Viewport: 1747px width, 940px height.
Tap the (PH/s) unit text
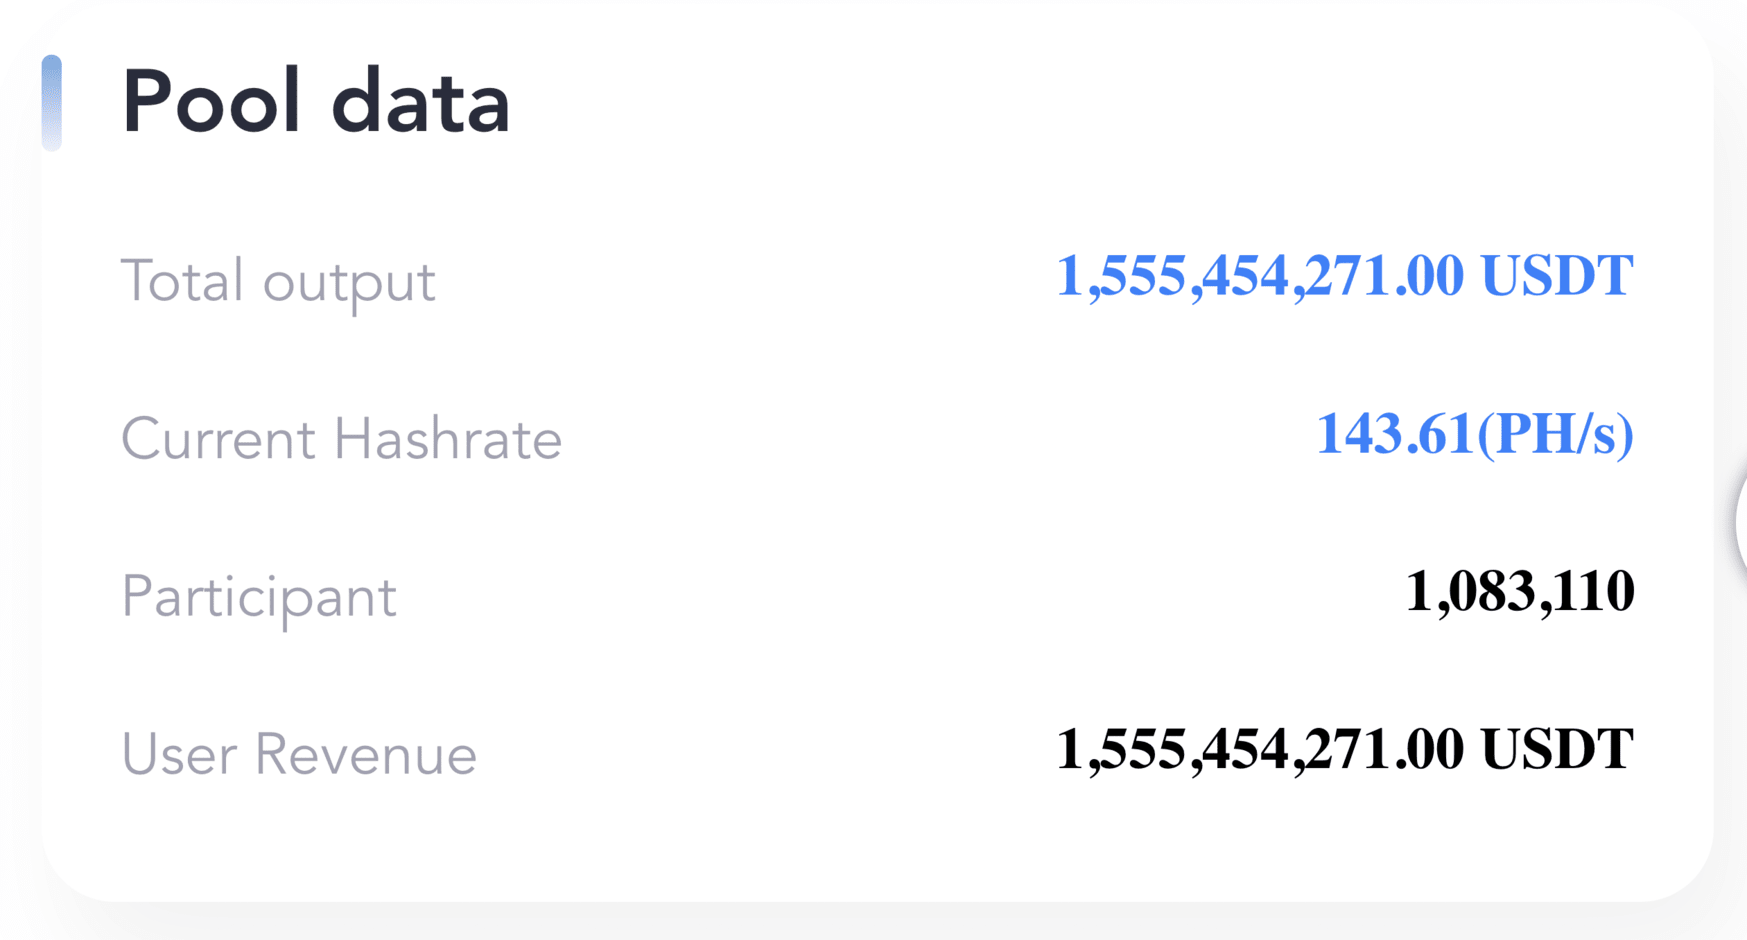(1555, 435)
